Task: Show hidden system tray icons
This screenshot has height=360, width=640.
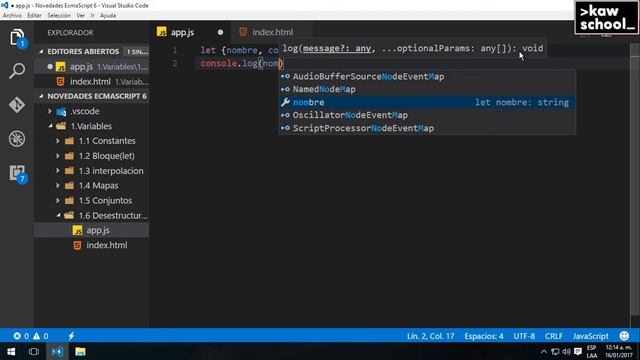Action: [544, 351]
